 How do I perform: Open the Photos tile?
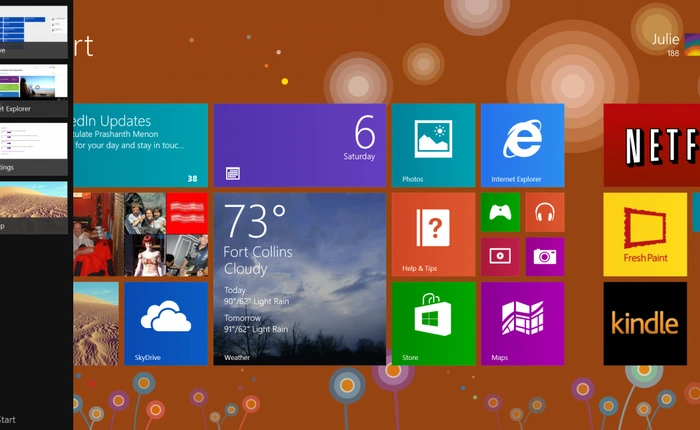(433, 145)
